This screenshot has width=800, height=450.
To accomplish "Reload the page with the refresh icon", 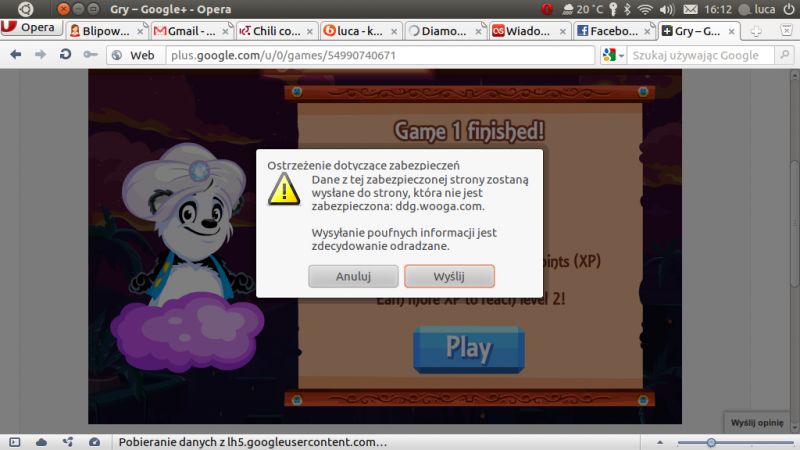I will 65,55.
